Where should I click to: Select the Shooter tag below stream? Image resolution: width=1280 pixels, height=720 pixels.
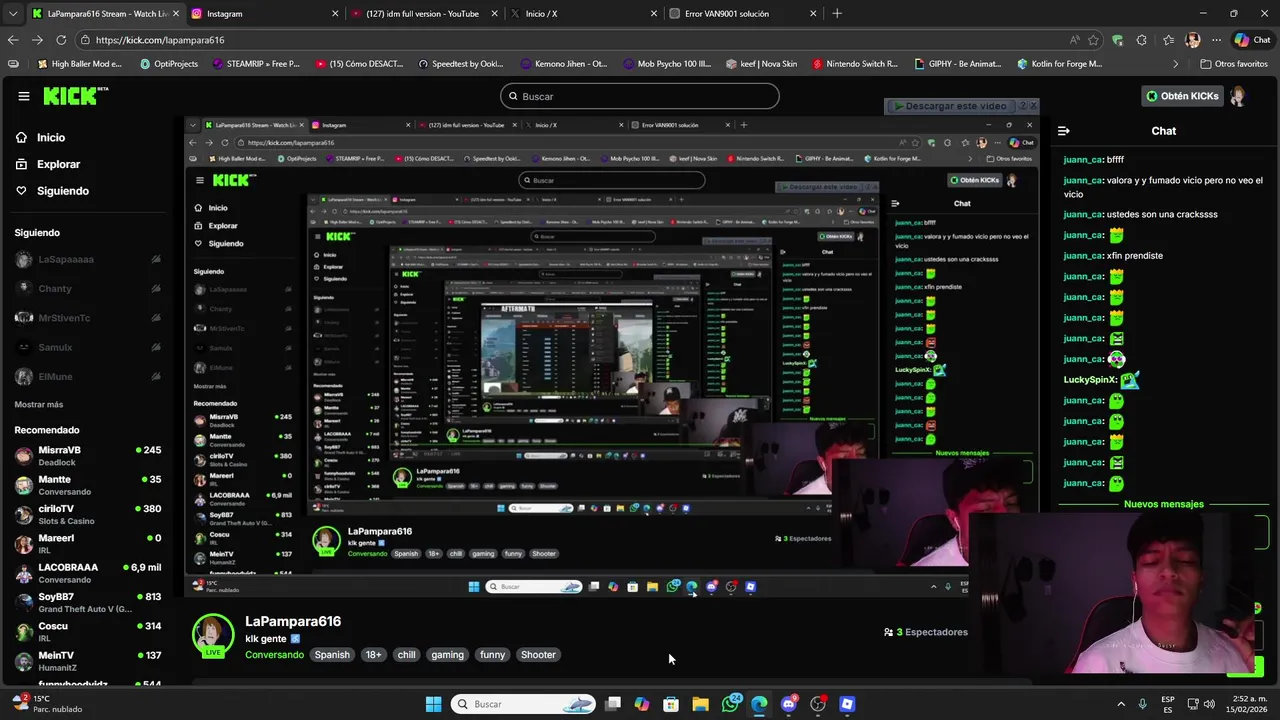pos(538,655)
